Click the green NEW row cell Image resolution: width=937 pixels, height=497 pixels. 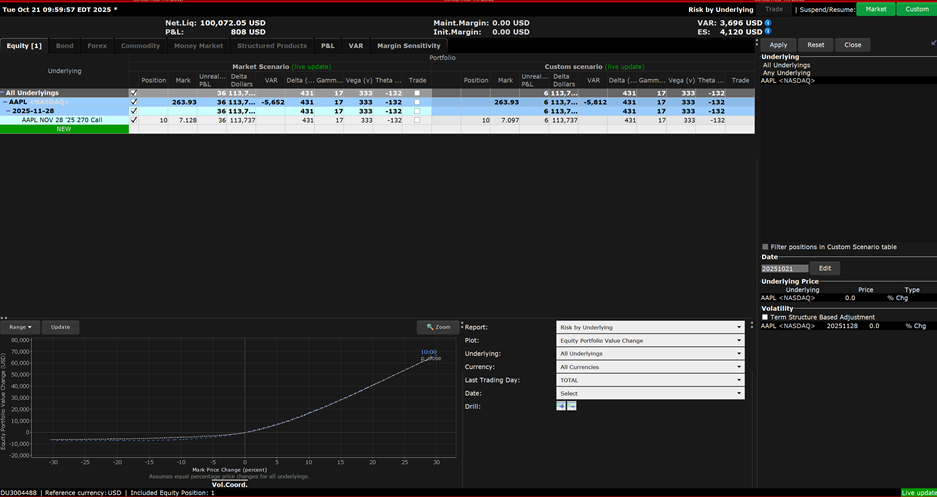[64, 129]
